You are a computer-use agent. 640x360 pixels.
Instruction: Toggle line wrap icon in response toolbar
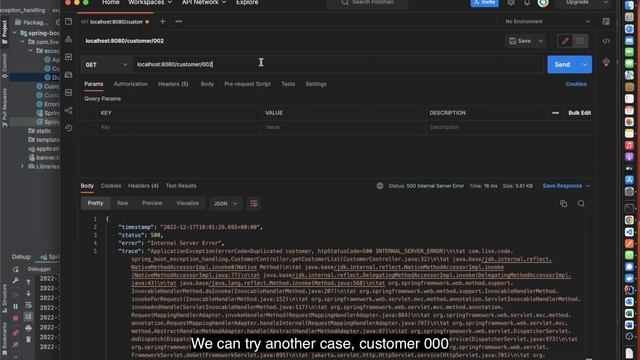coord(253,203)
